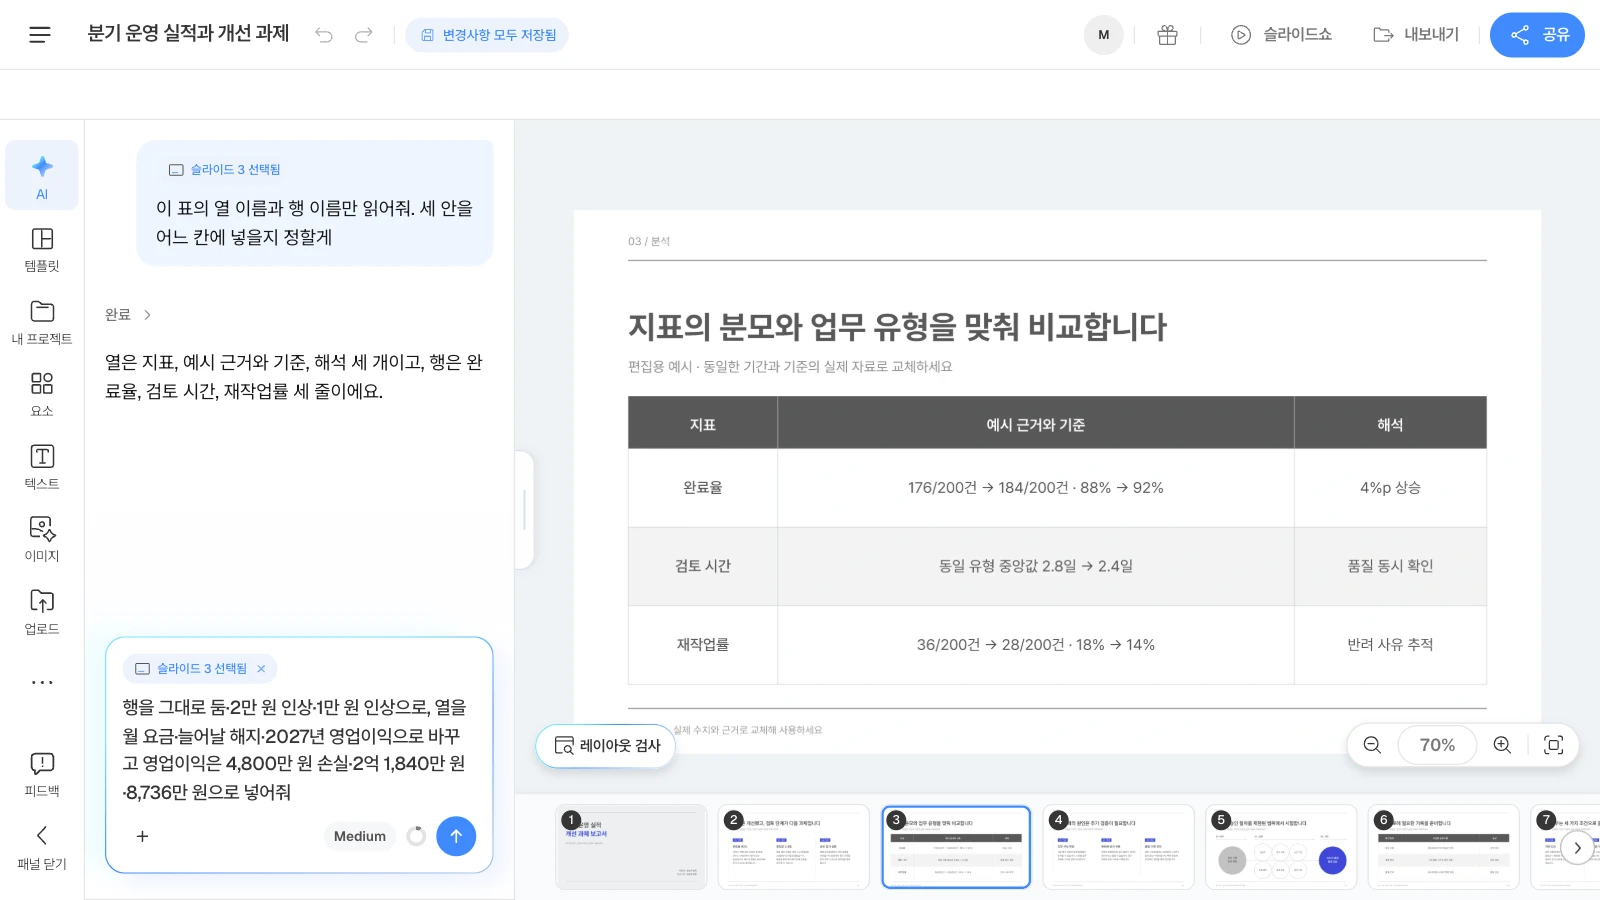Viewport: 1600px width, 900px height.
Task: Click the blue 공유 share button
Action: [x=1537, y=35]
